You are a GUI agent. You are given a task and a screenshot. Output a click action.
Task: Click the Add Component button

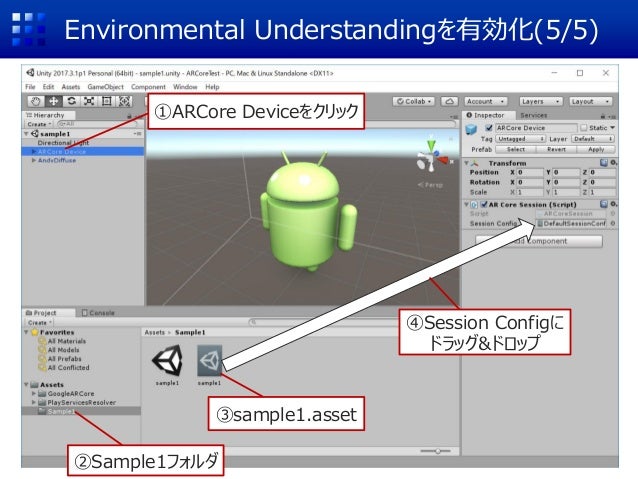click(539, 241)
